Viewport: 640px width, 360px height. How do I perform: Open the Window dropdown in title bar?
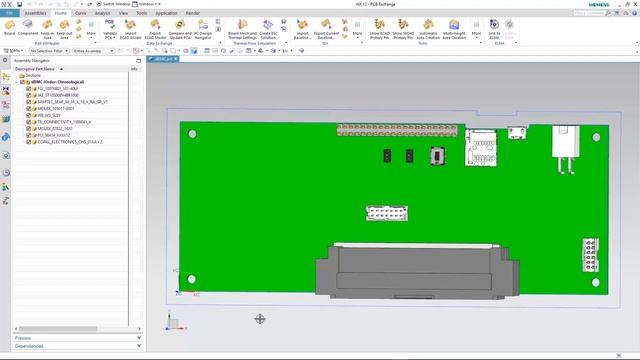(x=146, y=4)
